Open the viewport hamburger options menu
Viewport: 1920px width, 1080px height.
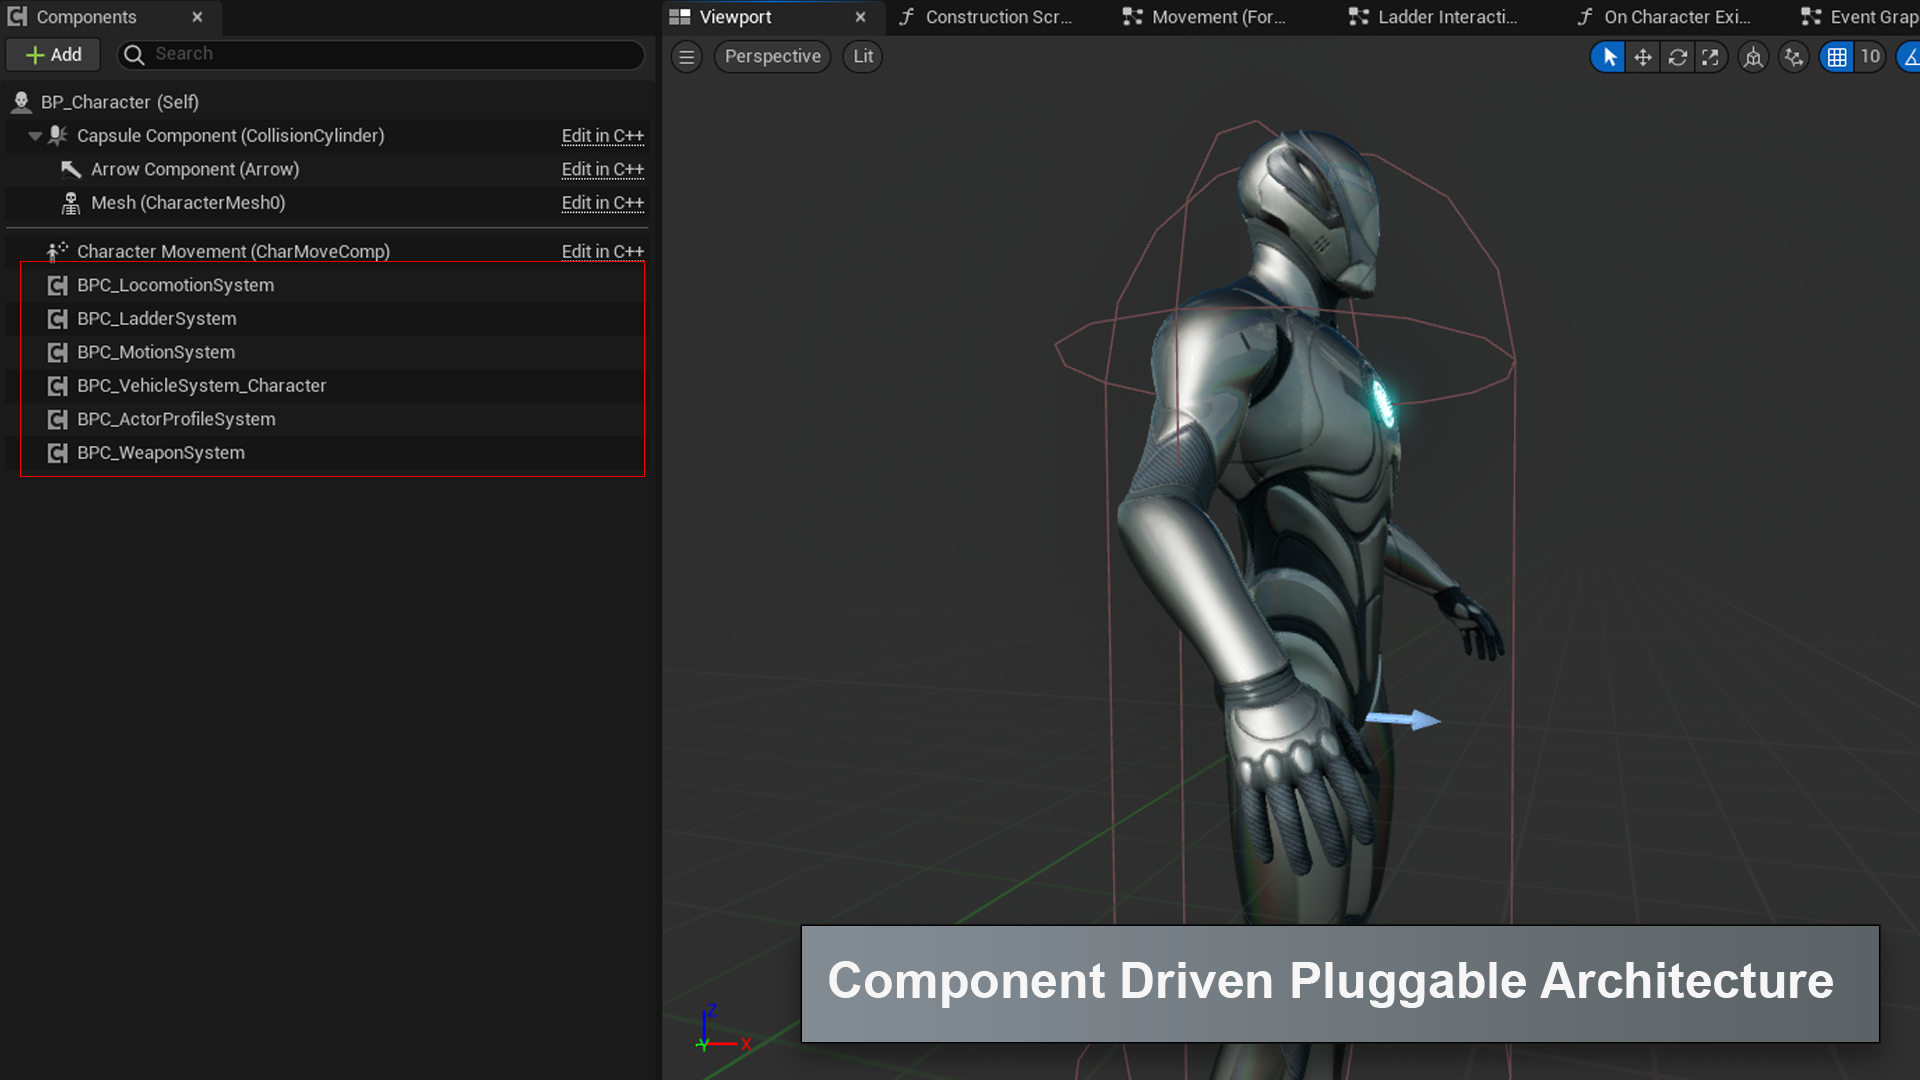coord(686,57)
